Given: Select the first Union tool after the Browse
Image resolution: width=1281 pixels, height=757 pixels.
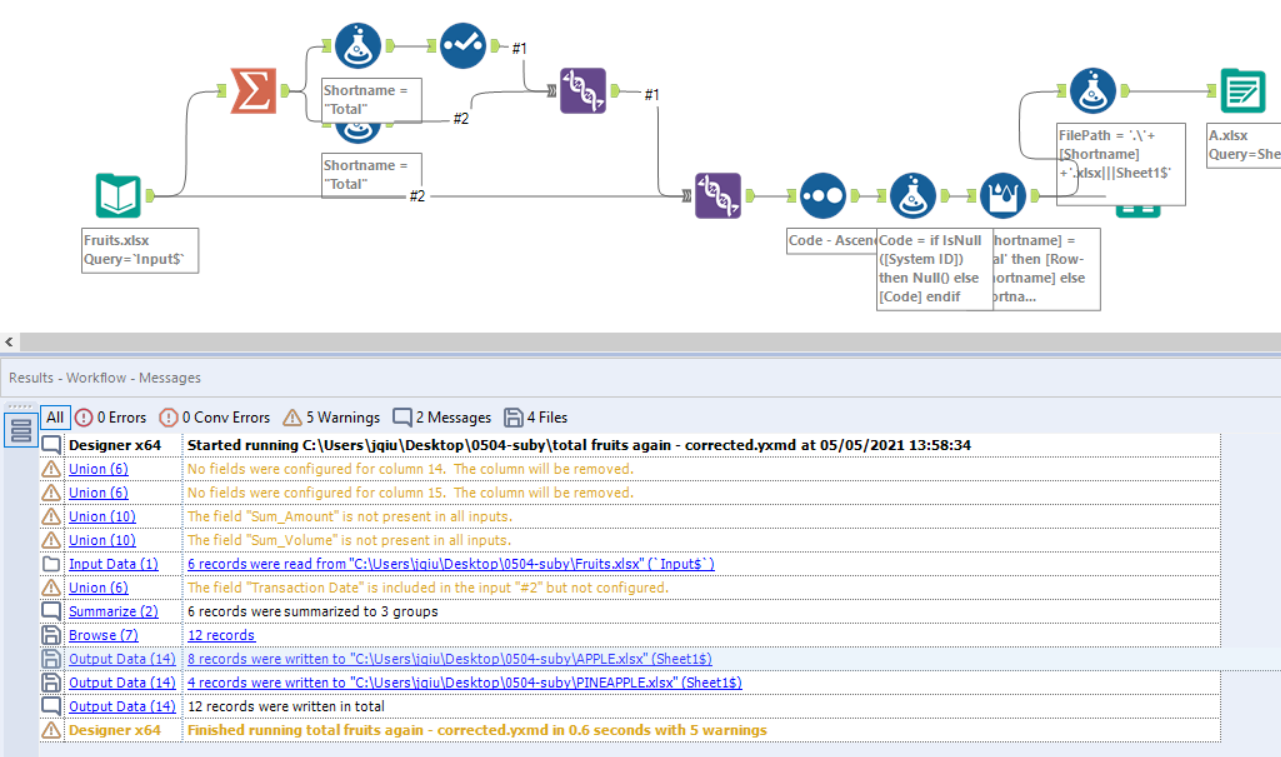Looking at the screenshot, I should pos(584,91).
